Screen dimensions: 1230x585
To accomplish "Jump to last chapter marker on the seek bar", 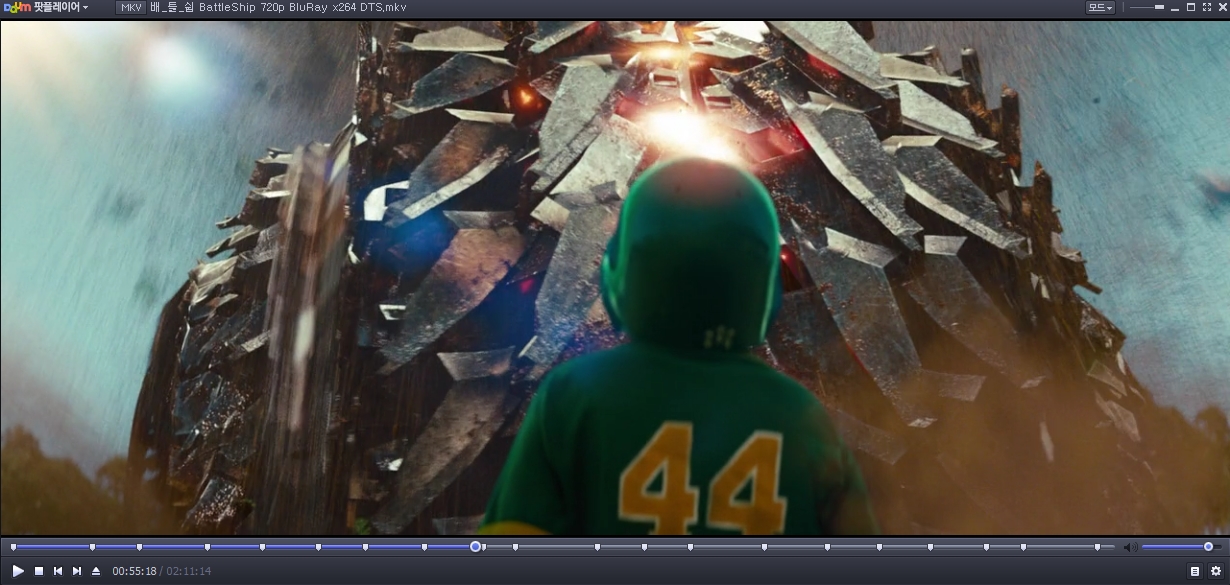I will [1097, 547].
